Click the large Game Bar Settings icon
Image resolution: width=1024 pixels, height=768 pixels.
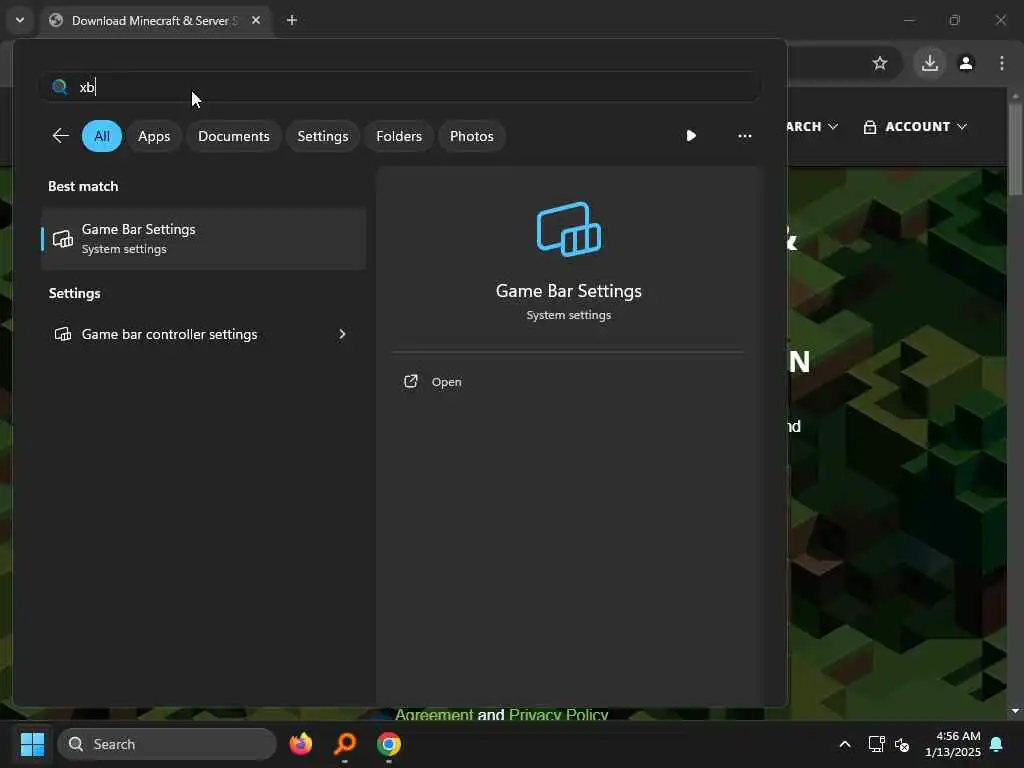[569, 229]
